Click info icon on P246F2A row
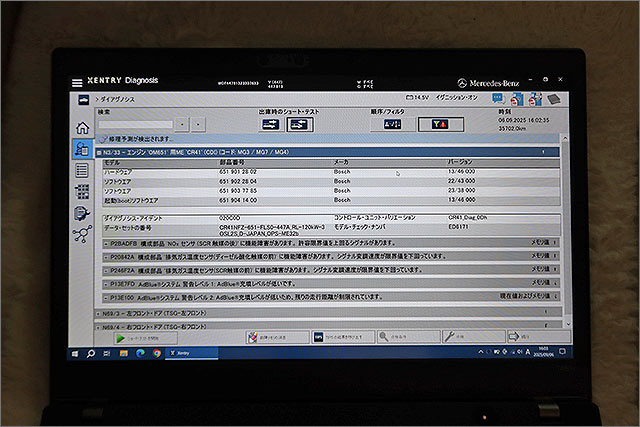 pos(554,269)
